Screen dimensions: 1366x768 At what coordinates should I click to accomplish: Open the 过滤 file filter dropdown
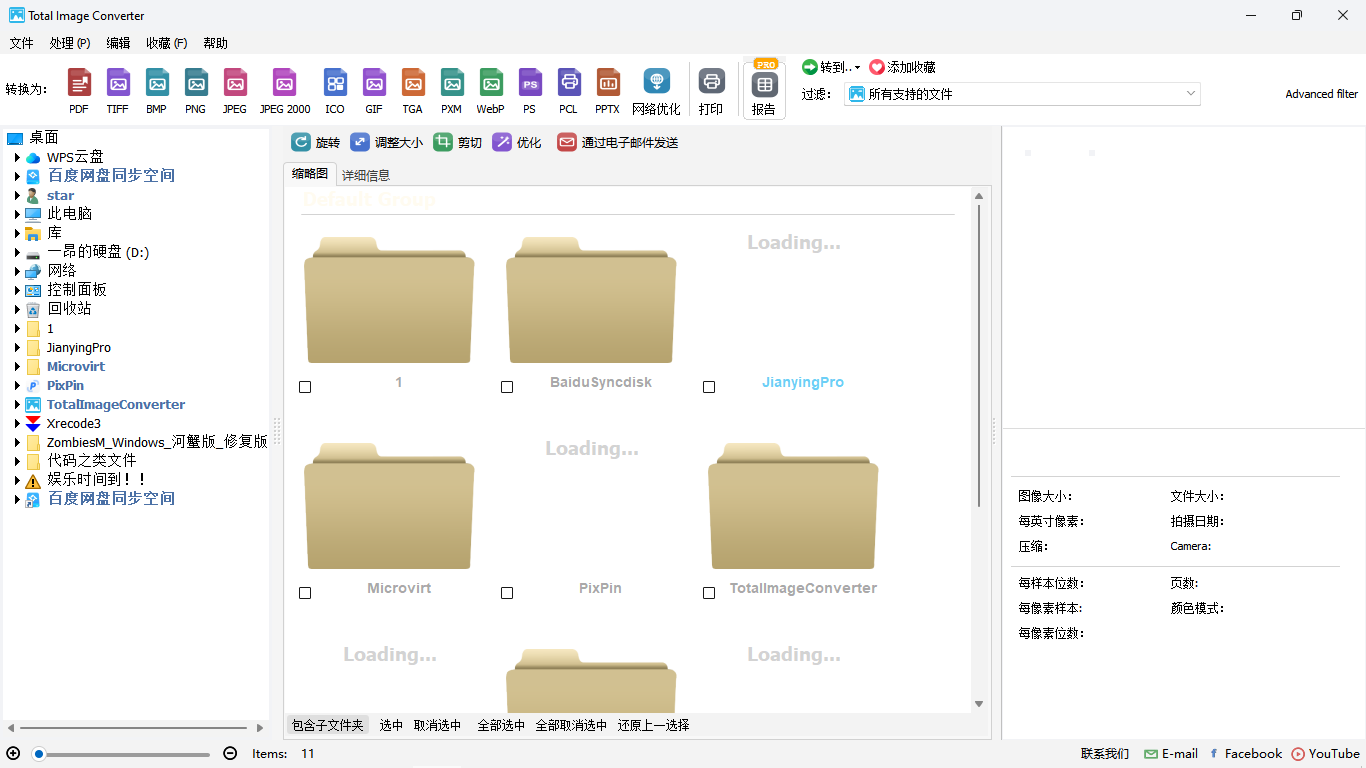[1022, 94]
